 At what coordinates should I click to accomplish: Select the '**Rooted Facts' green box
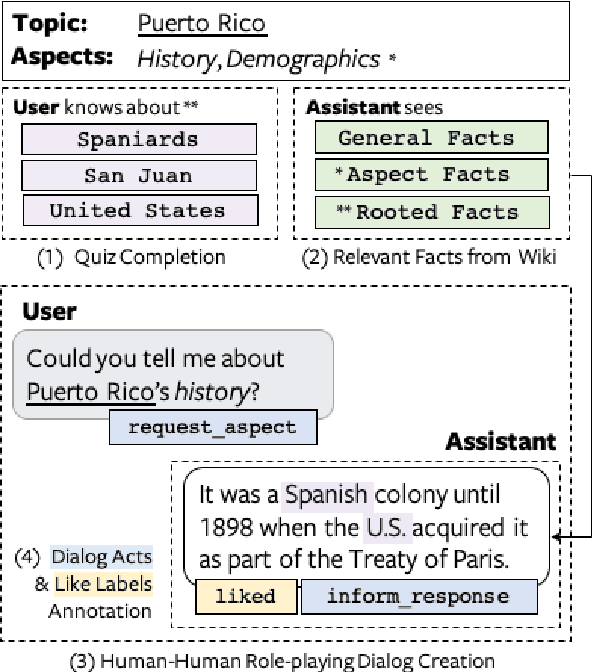(x=432, y=213)
